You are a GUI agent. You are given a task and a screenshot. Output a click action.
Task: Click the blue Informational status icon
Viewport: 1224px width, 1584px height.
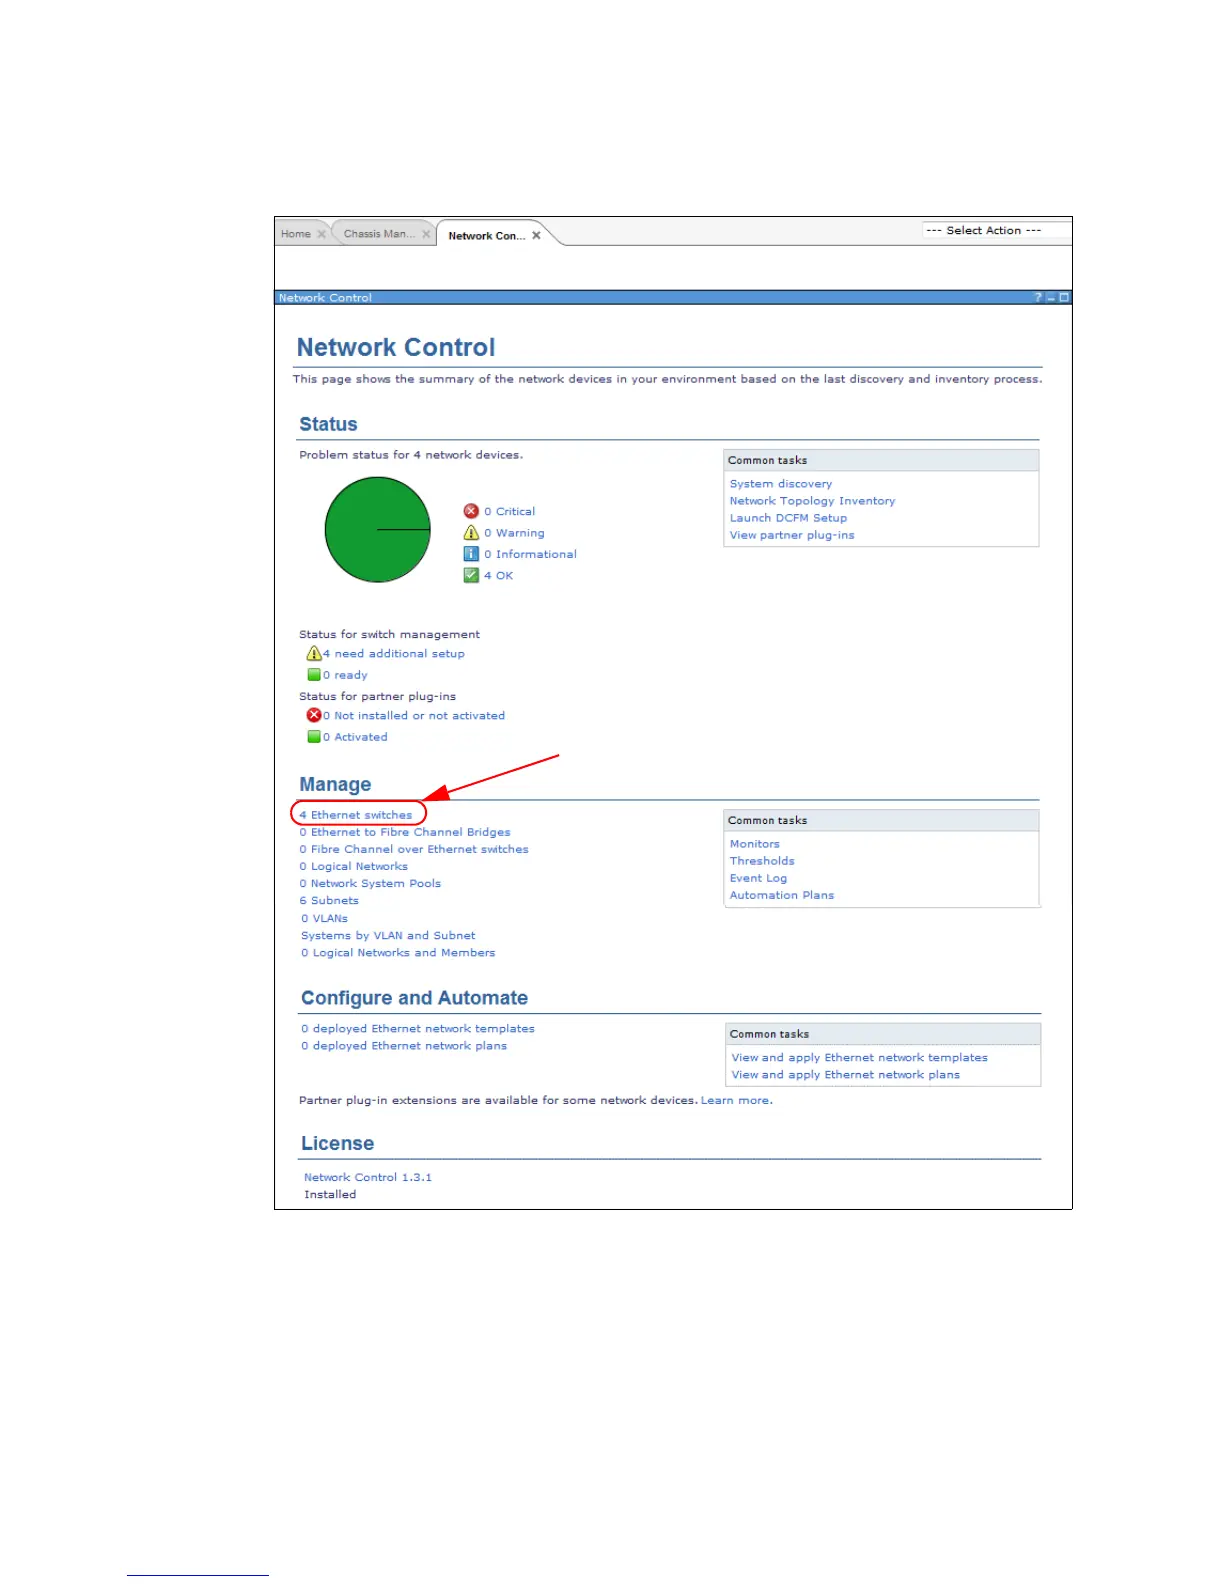471,554
